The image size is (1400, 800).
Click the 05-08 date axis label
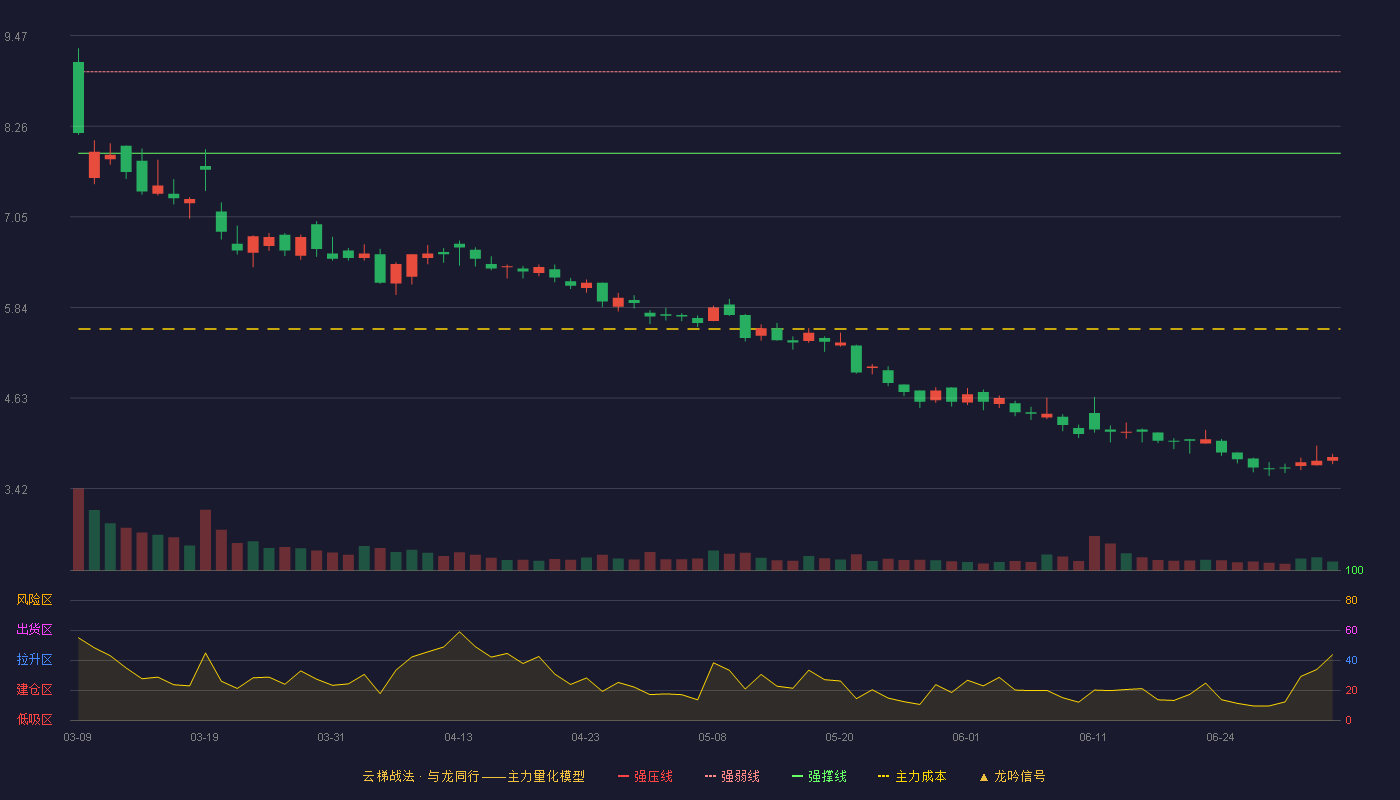point(712,737)
